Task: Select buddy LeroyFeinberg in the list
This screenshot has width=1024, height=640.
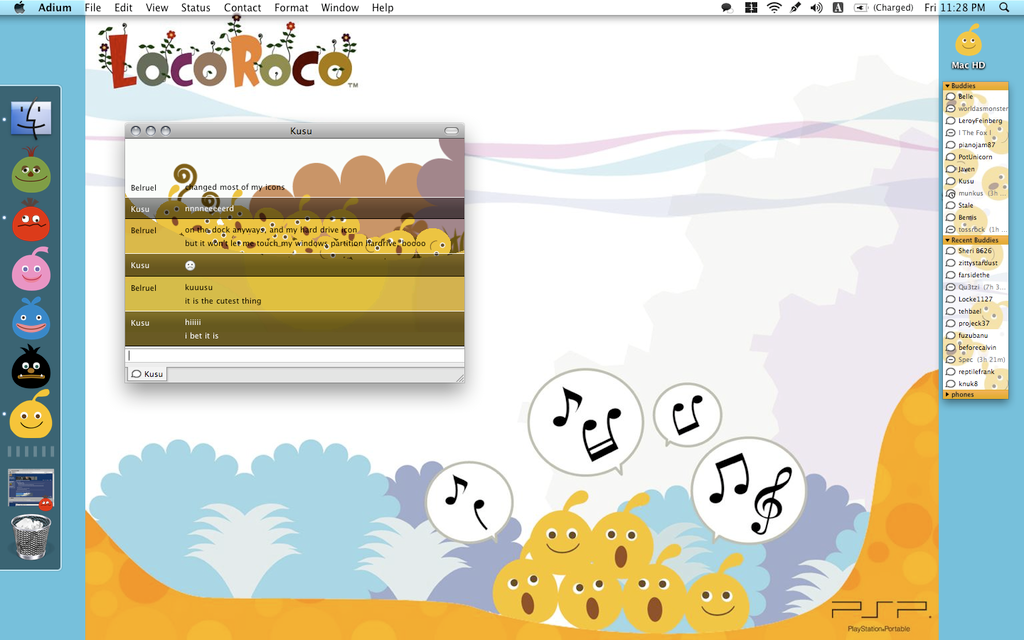Action: 976,121
